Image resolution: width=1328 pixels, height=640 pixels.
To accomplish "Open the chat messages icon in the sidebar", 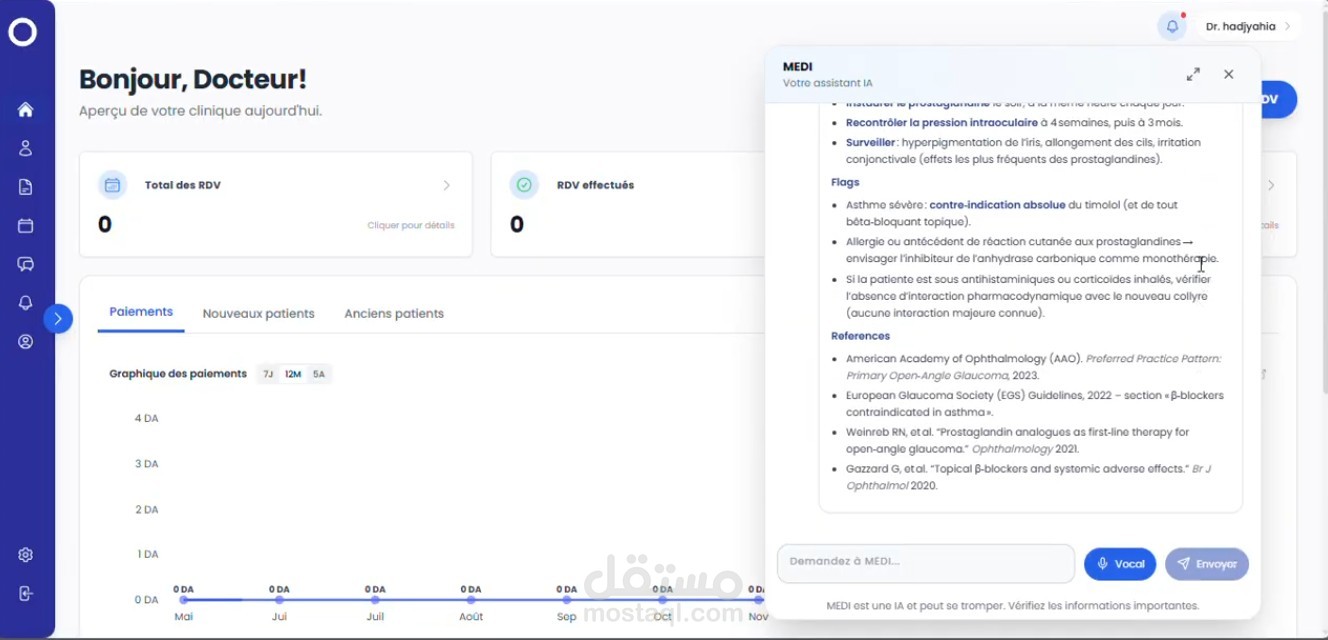I will tap(26, 264).
